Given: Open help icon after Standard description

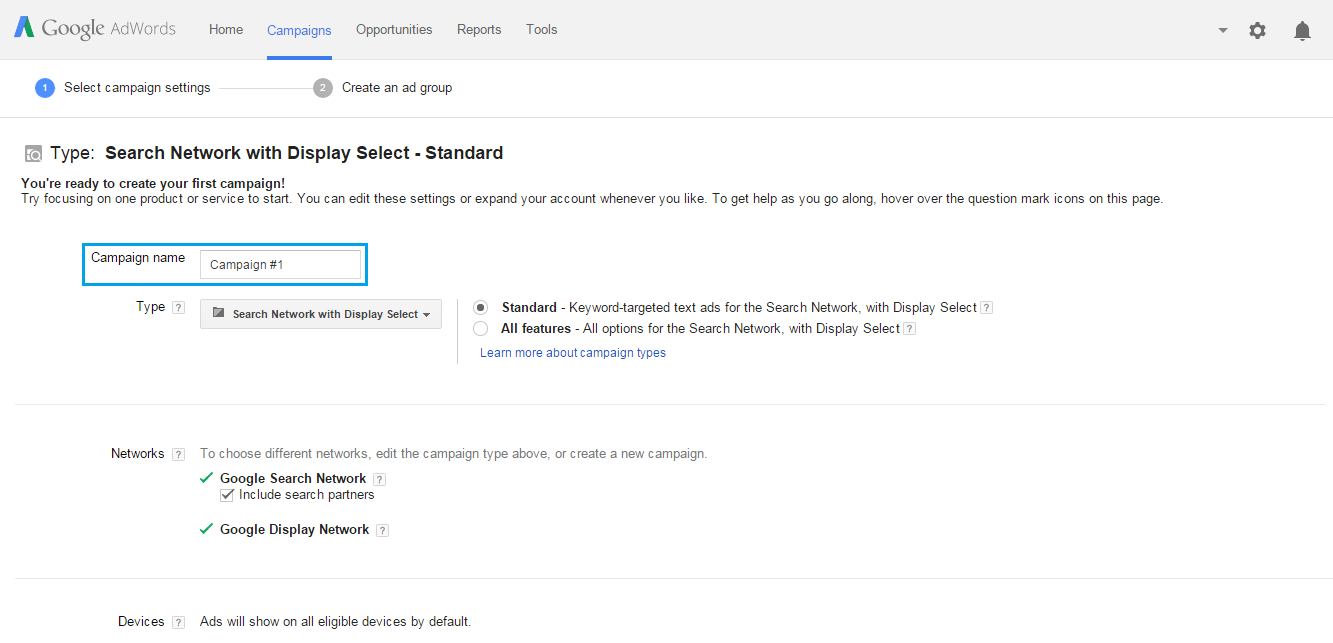Looking at the screenshot, I should [986, 308].
